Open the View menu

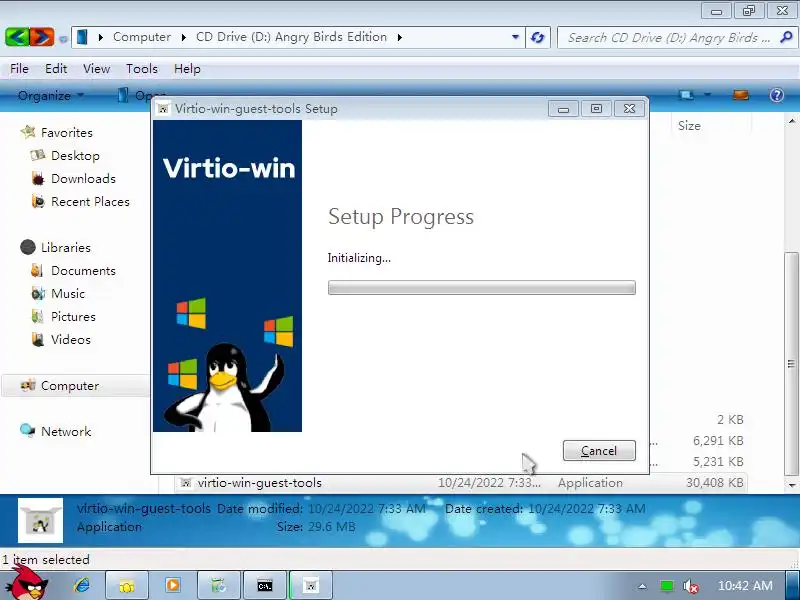pyautogui.click(x=96, y=68)
